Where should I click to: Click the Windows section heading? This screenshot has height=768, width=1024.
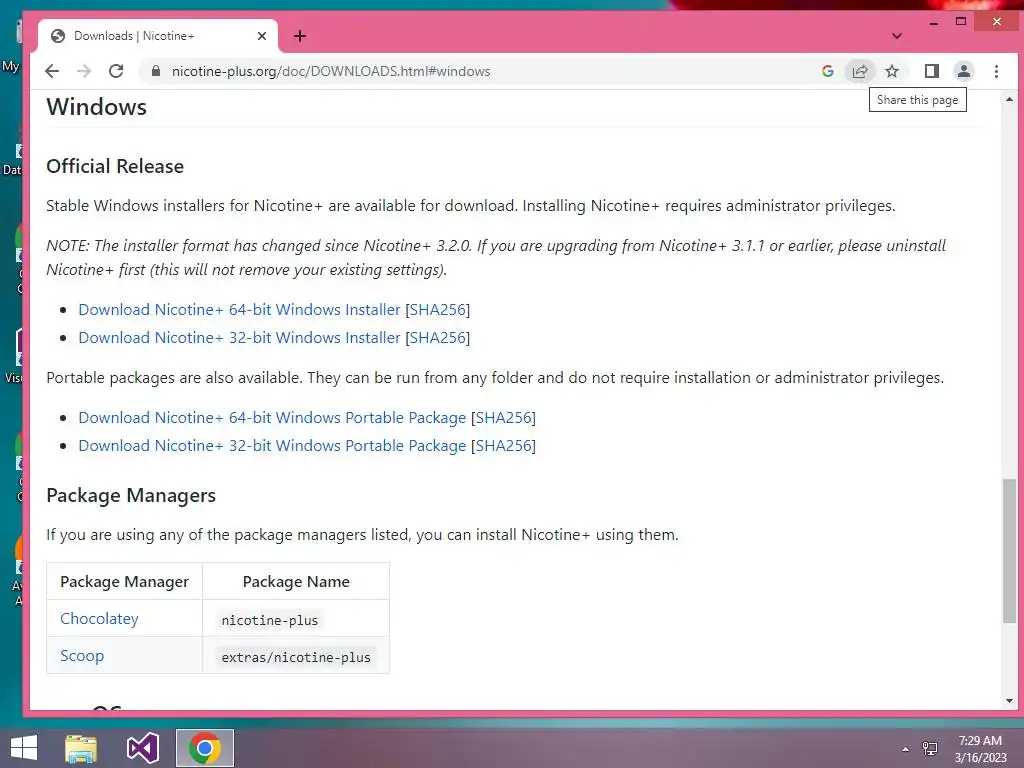pyautogui.click(x=97, y=106)
